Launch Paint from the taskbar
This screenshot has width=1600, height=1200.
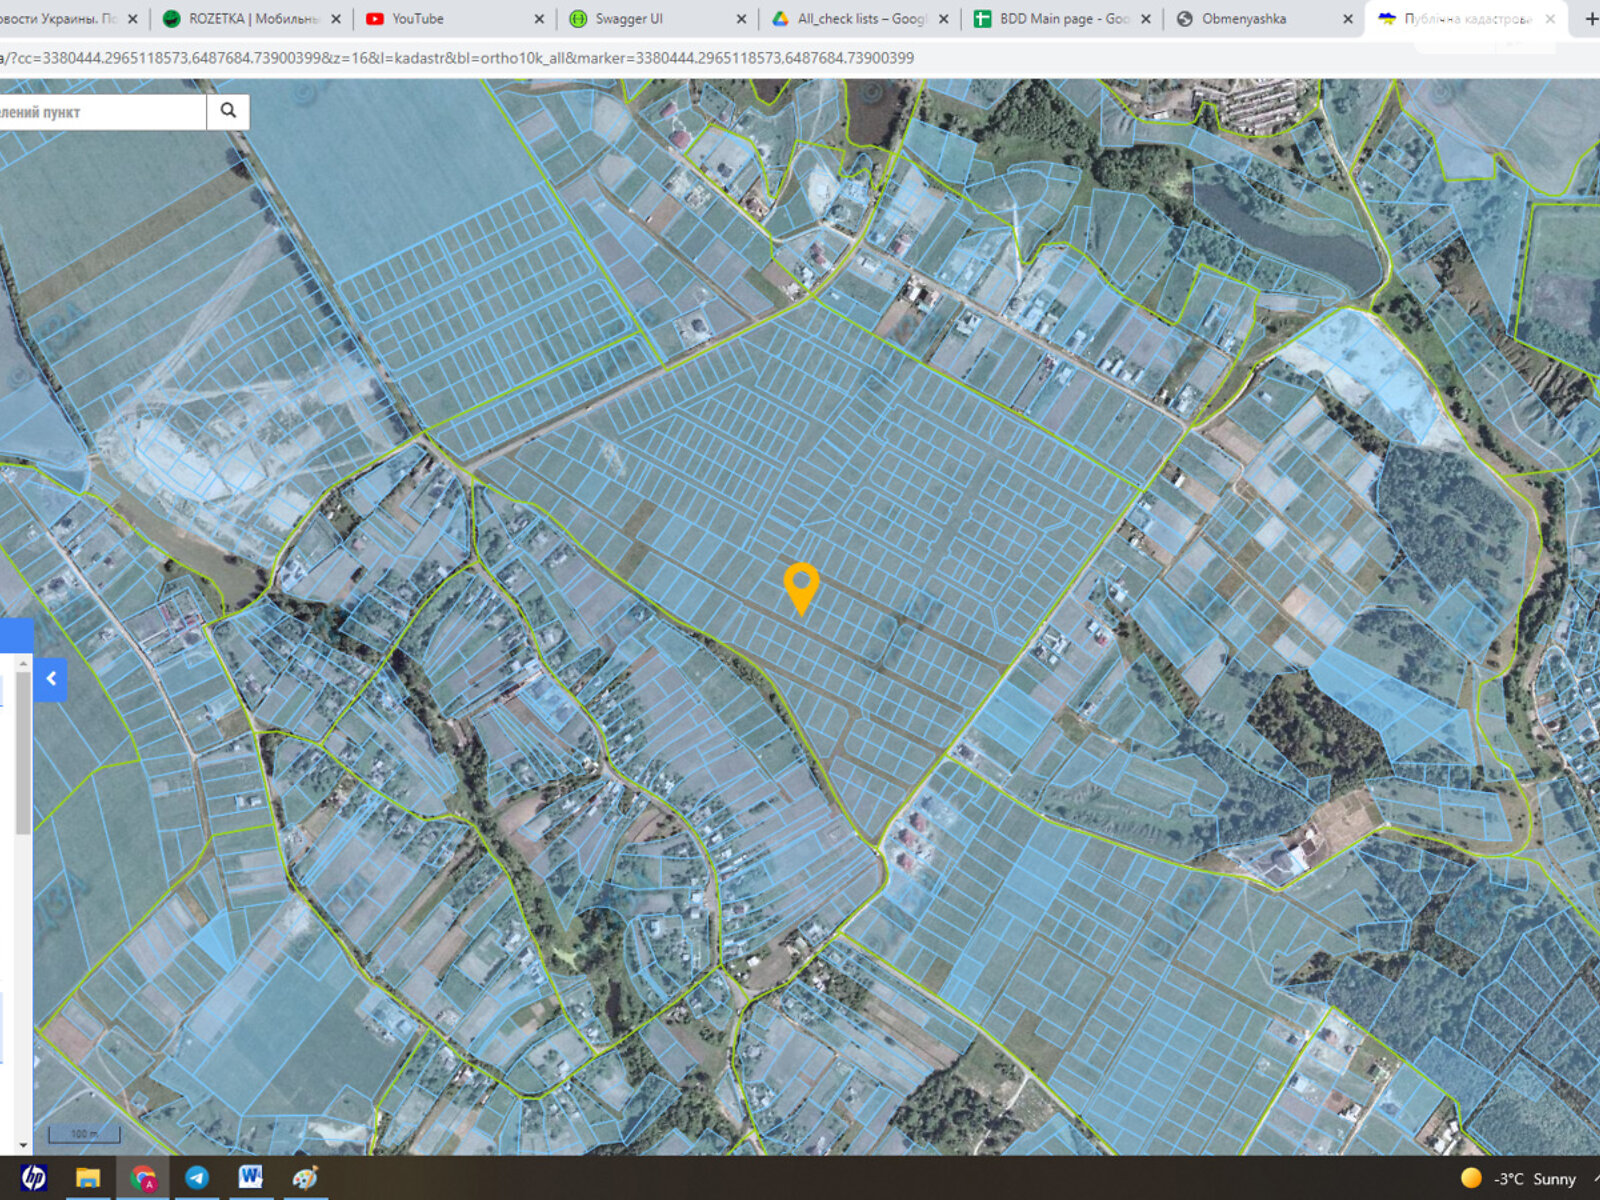click(x=305, y=1178)
